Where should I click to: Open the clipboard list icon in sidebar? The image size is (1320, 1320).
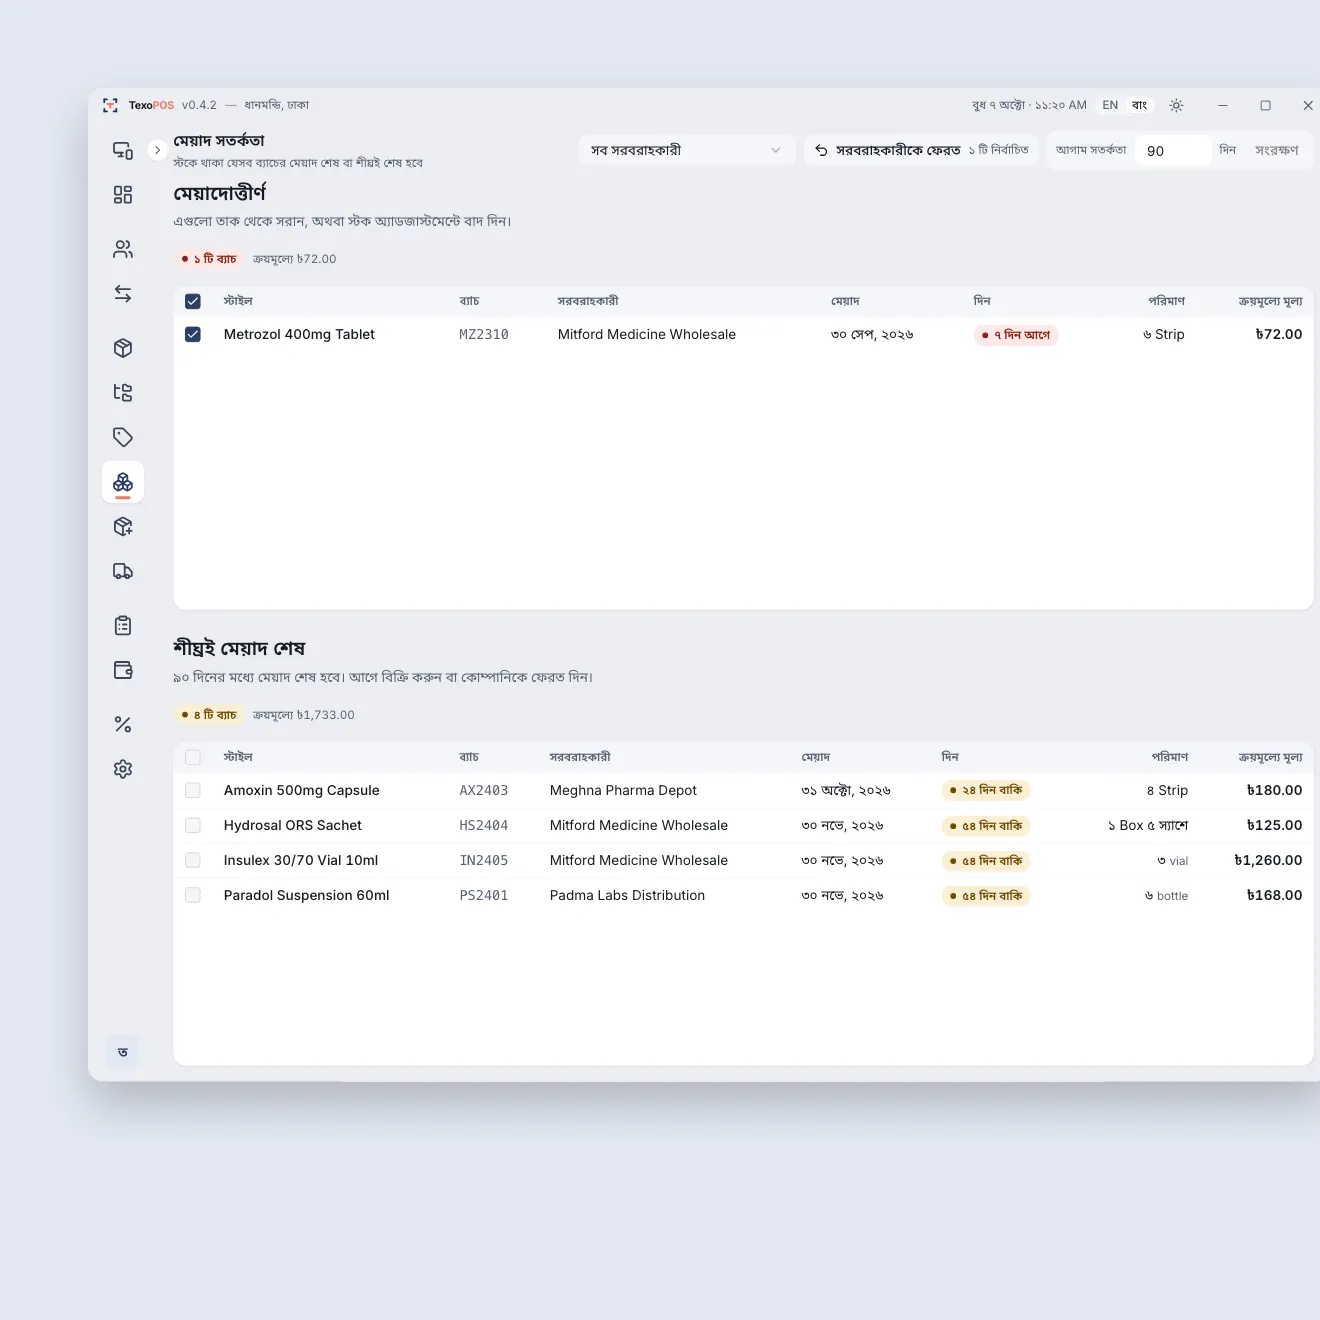tap(123, 626)
